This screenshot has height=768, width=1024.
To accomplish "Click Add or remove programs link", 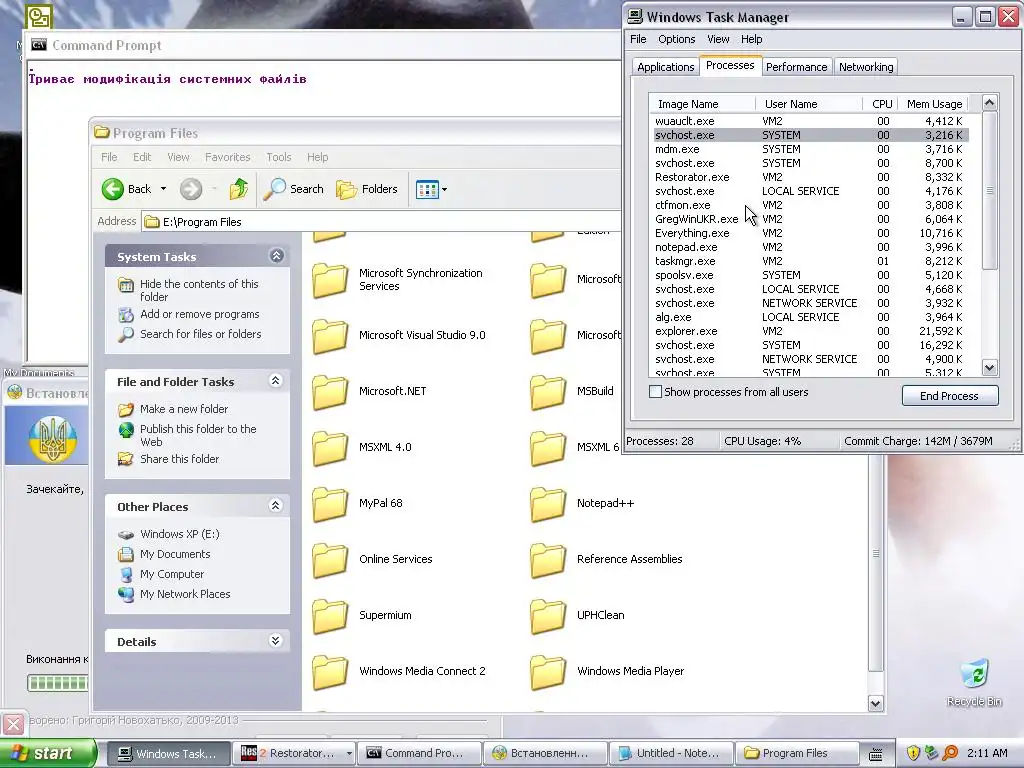I will pos(199,314).
